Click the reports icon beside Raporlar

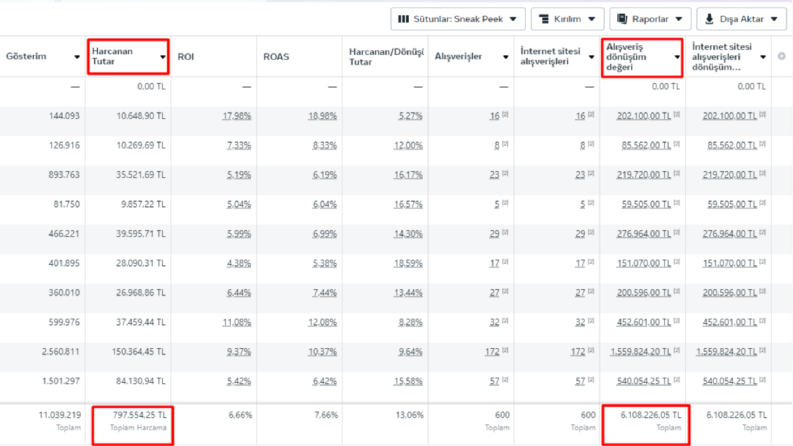tap(622, 19)
